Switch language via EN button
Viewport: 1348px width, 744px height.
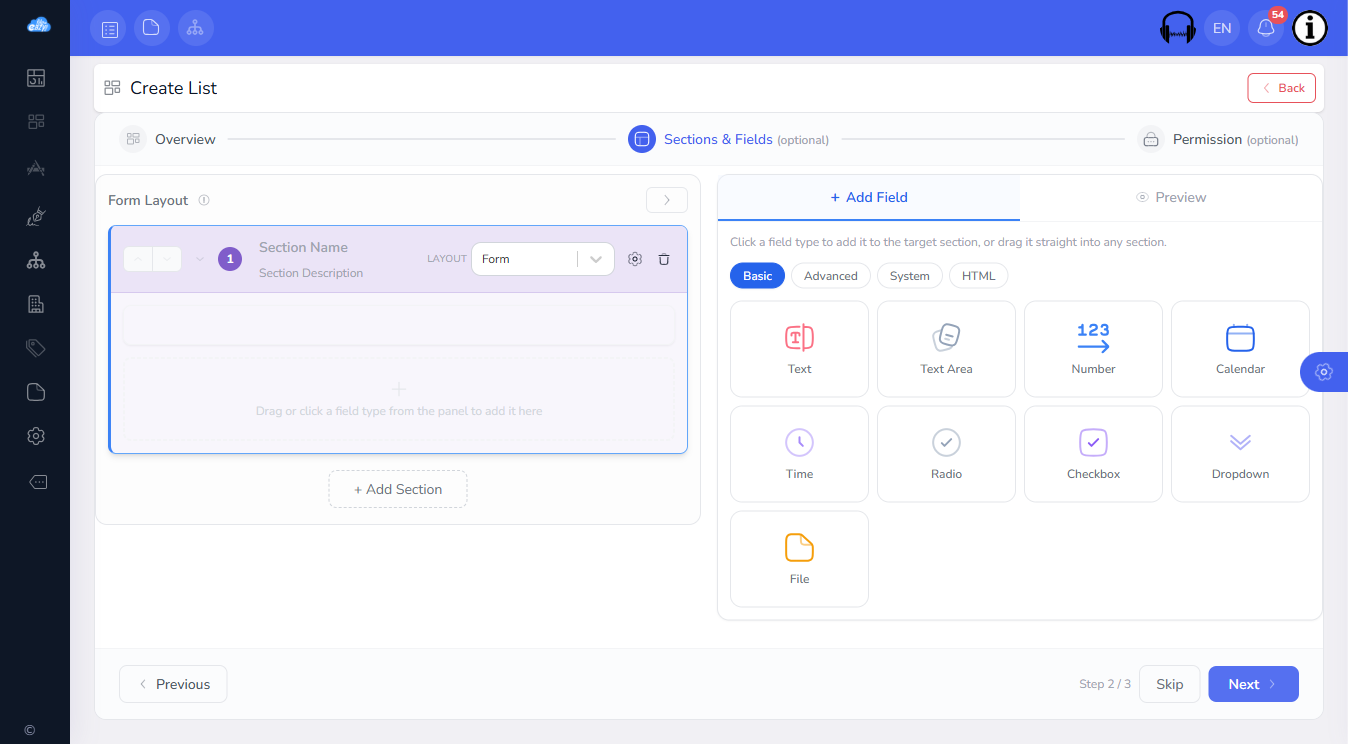tap(1222, 28)
